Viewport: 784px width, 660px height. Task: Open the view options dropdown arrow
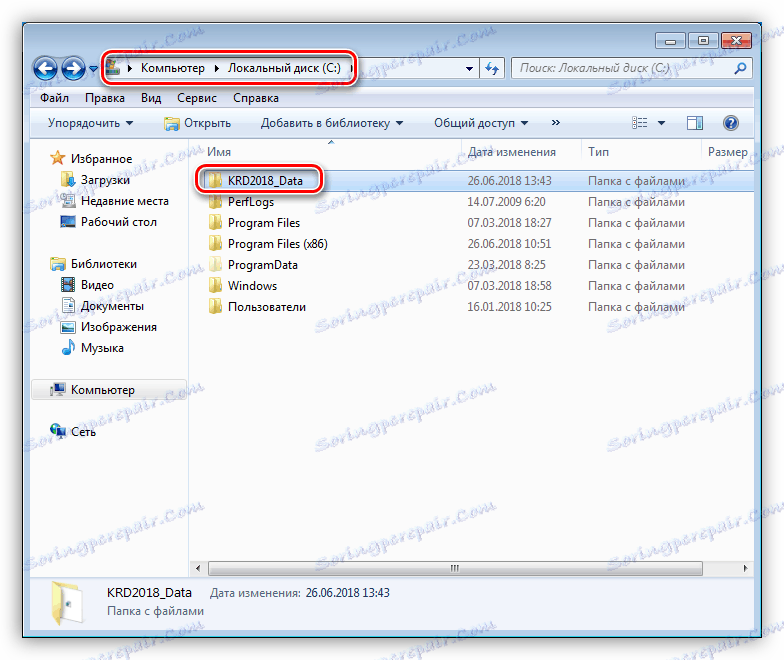[x=661, y=123]
